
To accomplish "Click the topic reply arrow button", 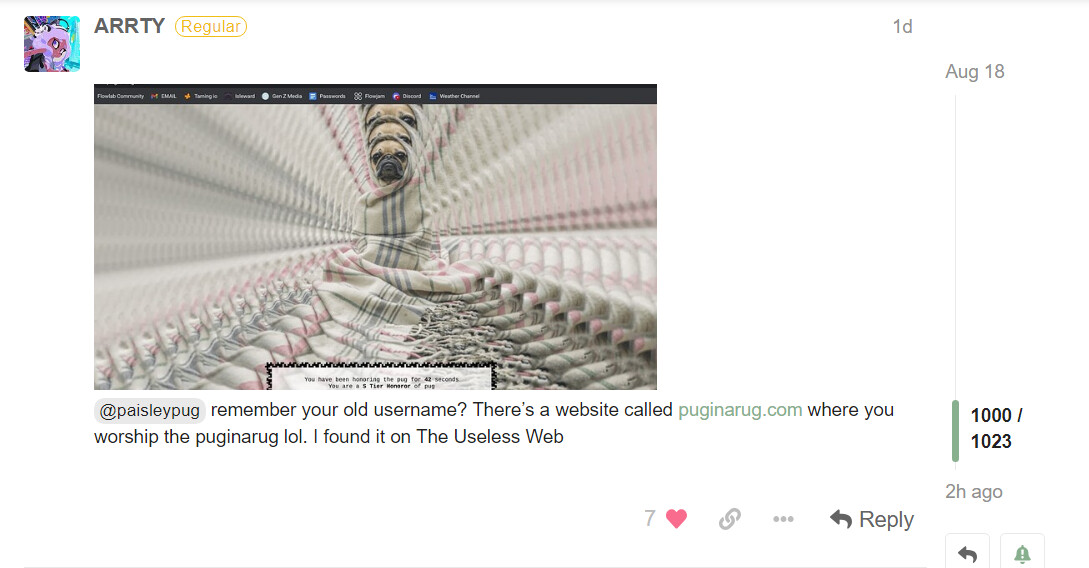I will [x=967, y=553].
